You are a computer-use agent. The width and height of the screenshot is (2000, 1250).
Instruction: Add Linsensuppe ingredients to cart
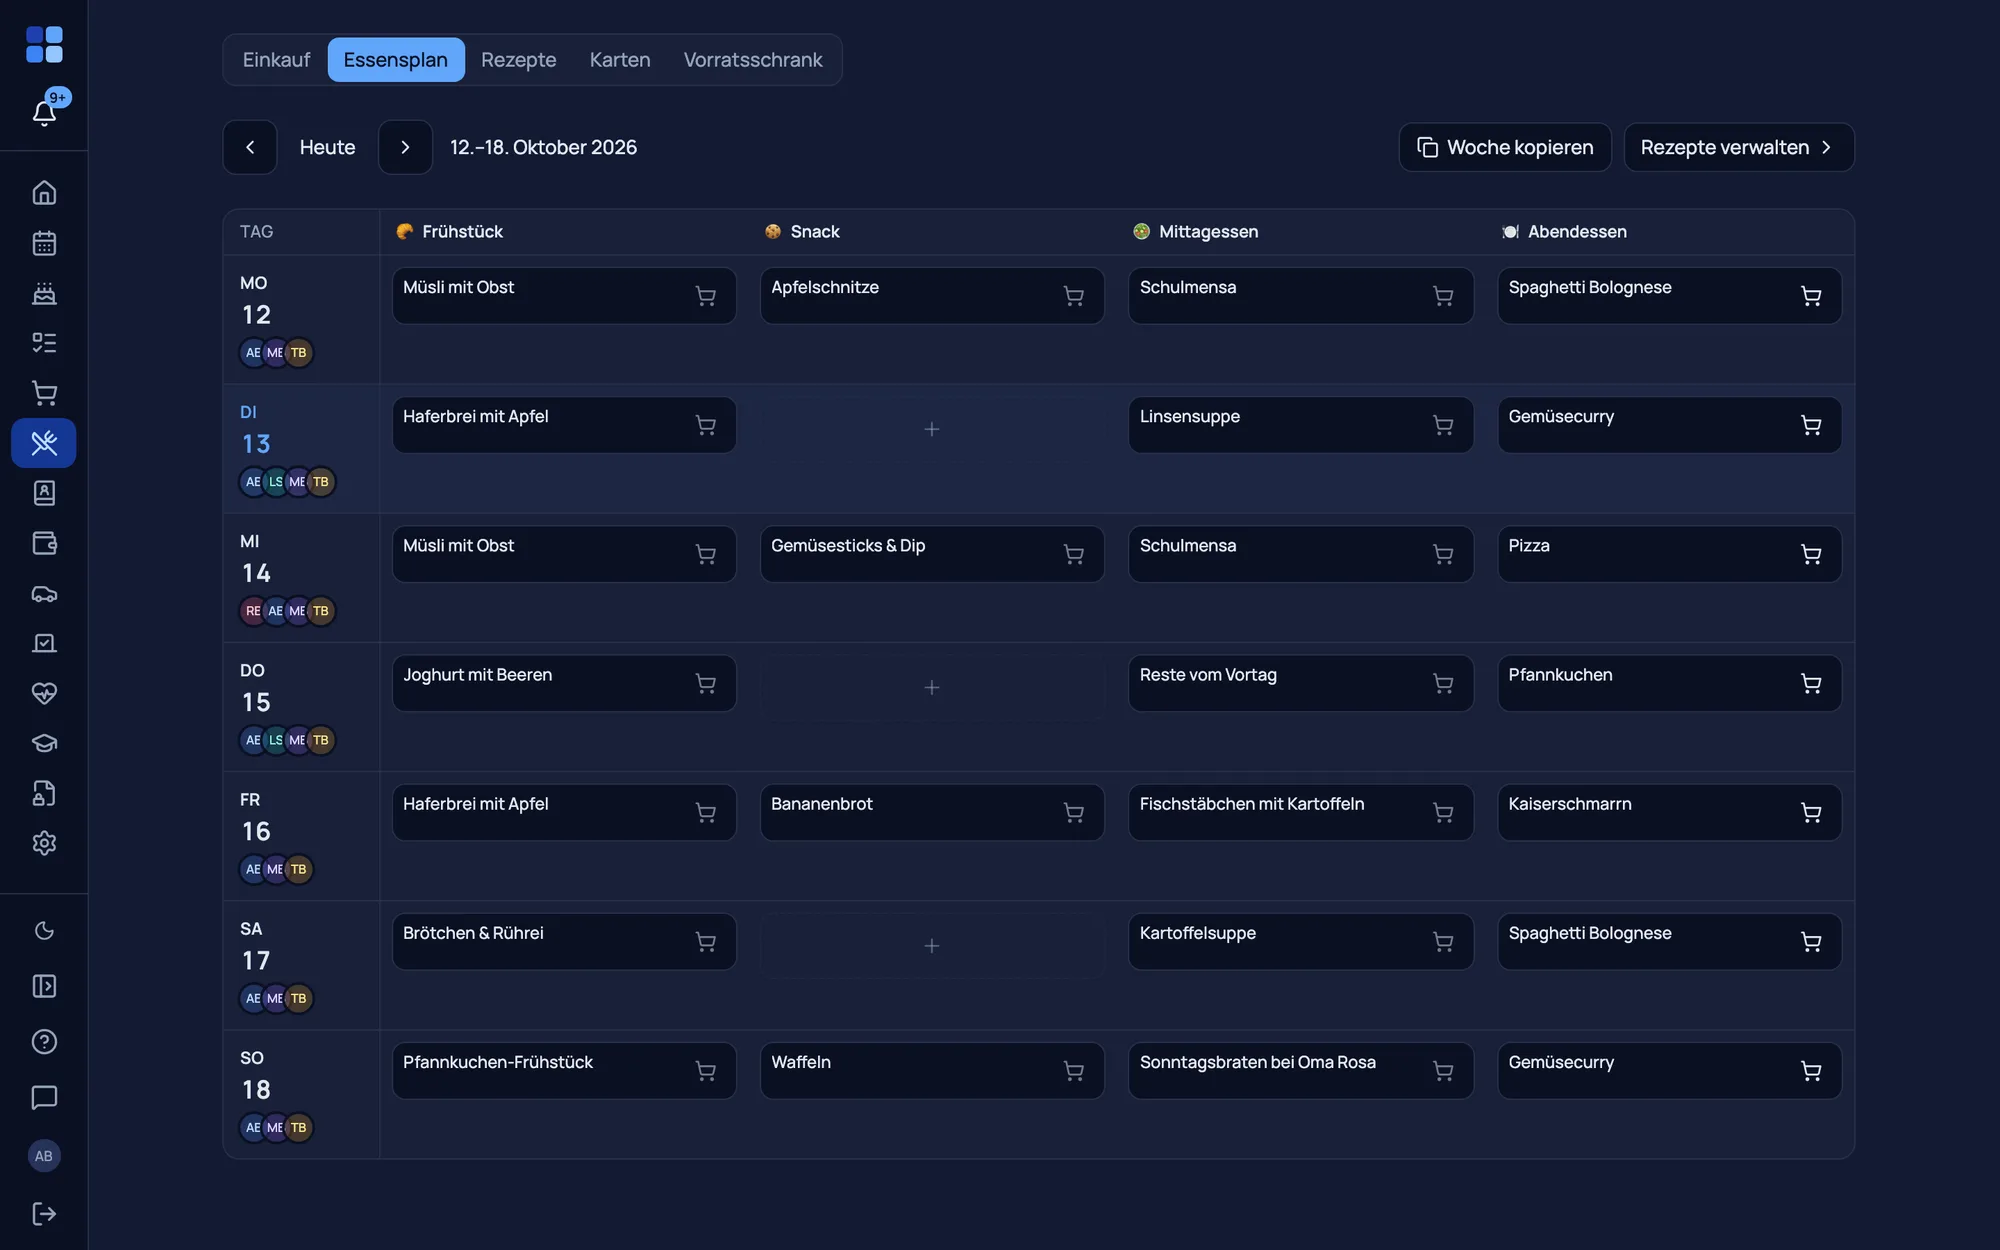[x=1443, y=425]
